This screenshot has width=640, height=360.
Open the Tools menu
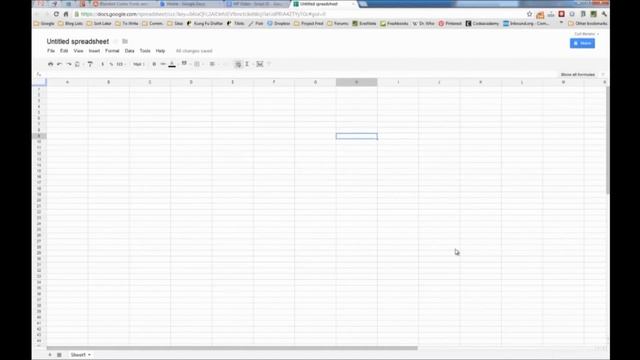coord(145,51)
